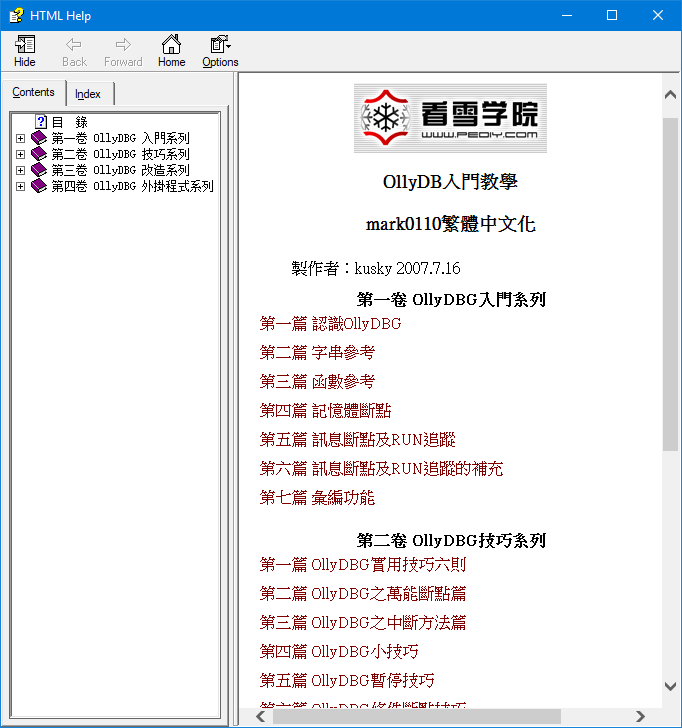
Task: Click the vertical scrollbar down arrow
Action: [x=670, y=686]
